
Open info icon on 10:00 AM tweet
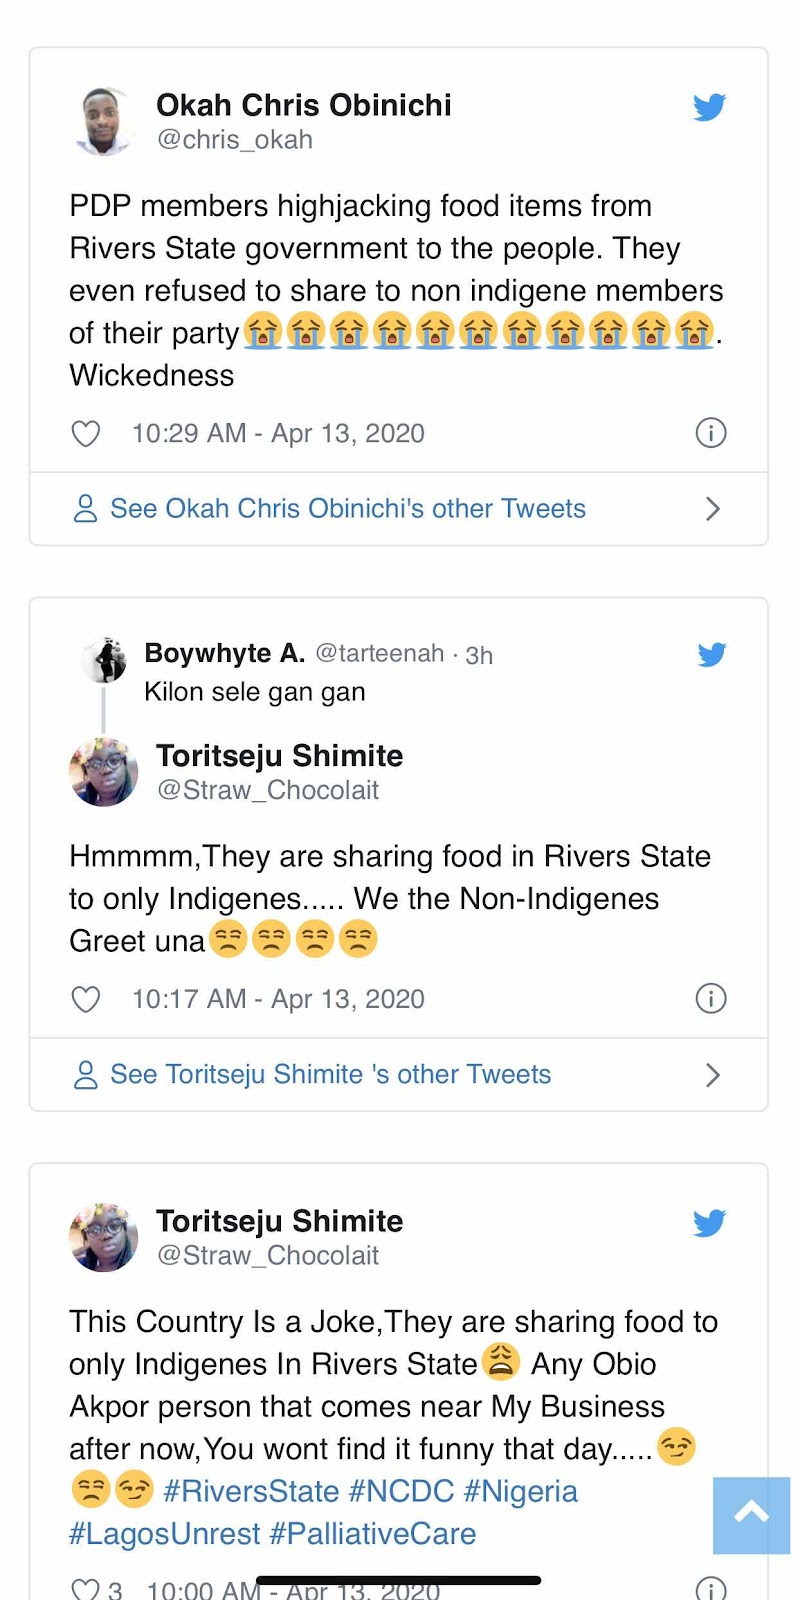coord(710,1588)
